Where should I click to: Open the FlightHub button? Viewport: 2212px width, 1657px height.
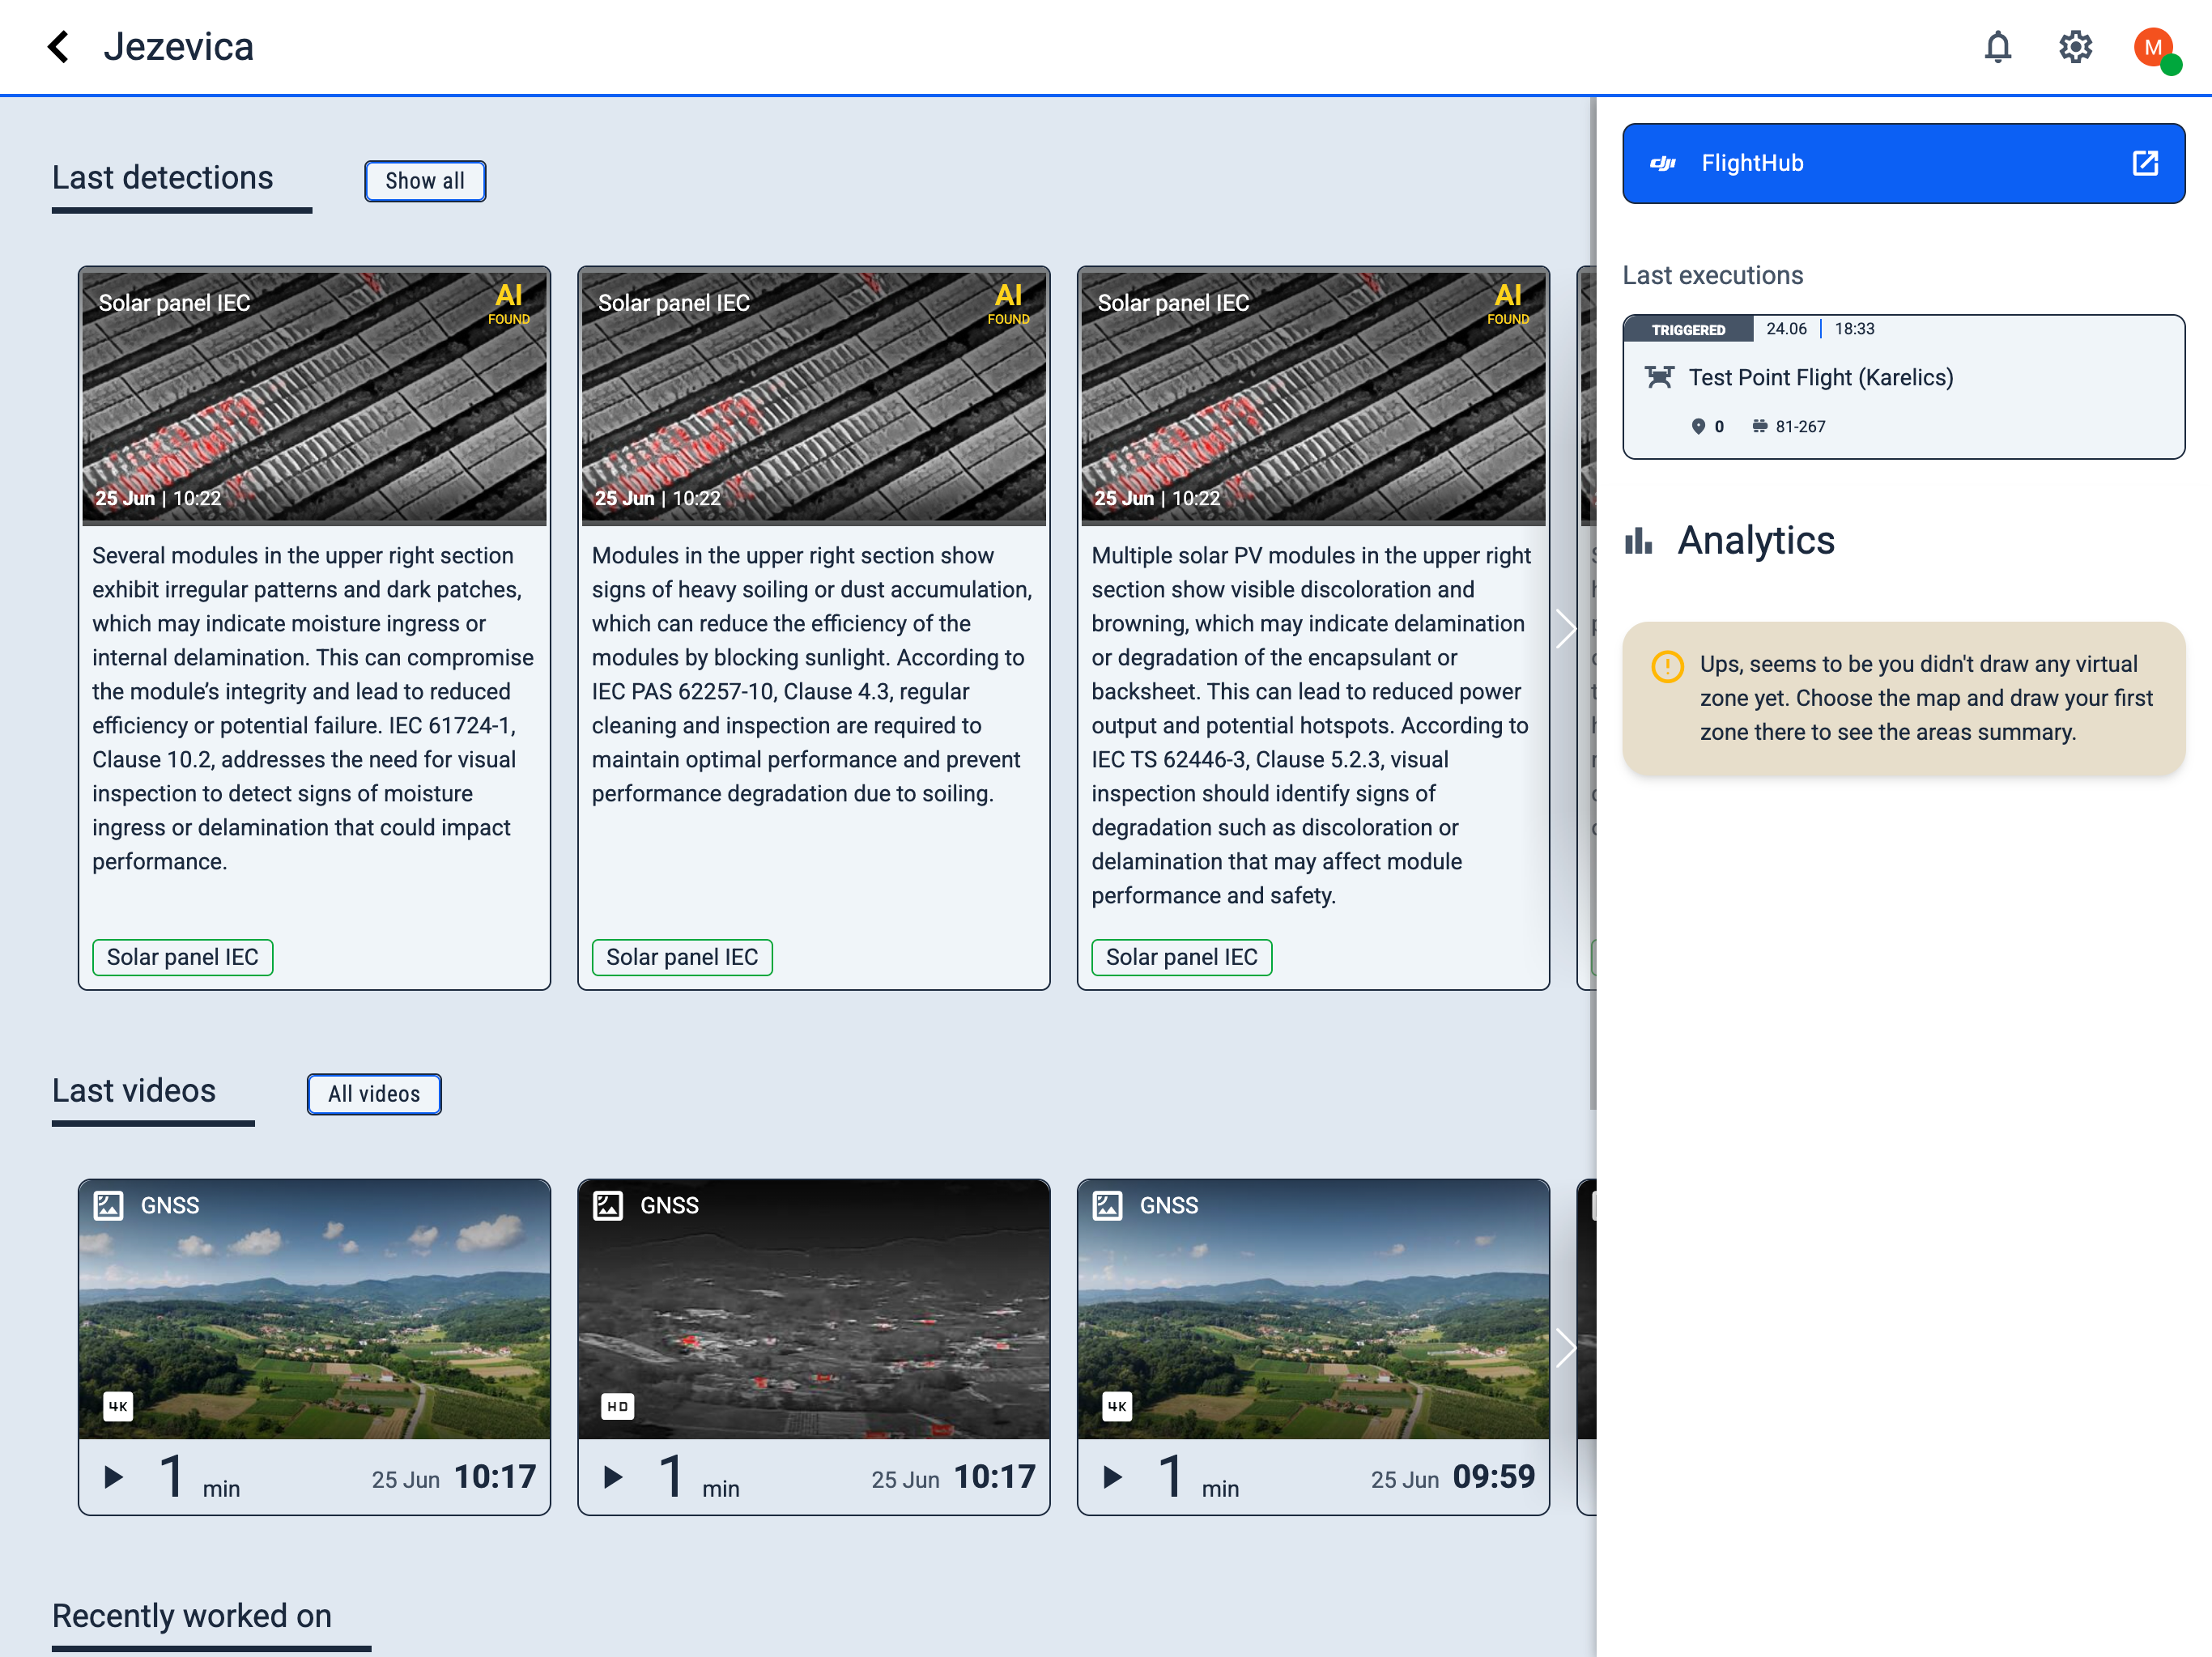tap(1903, 163)
